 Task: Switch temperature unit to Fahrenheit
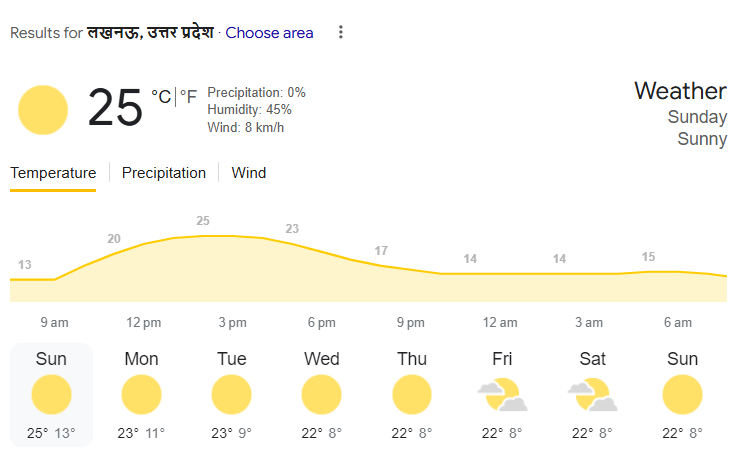(188, 97)
